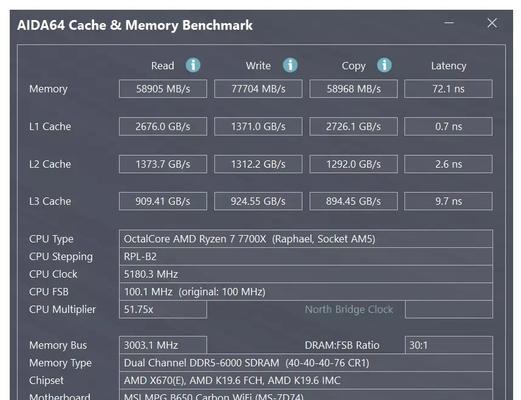Minimize the AIDA64 benchmark window

click(x=449, y=23)
